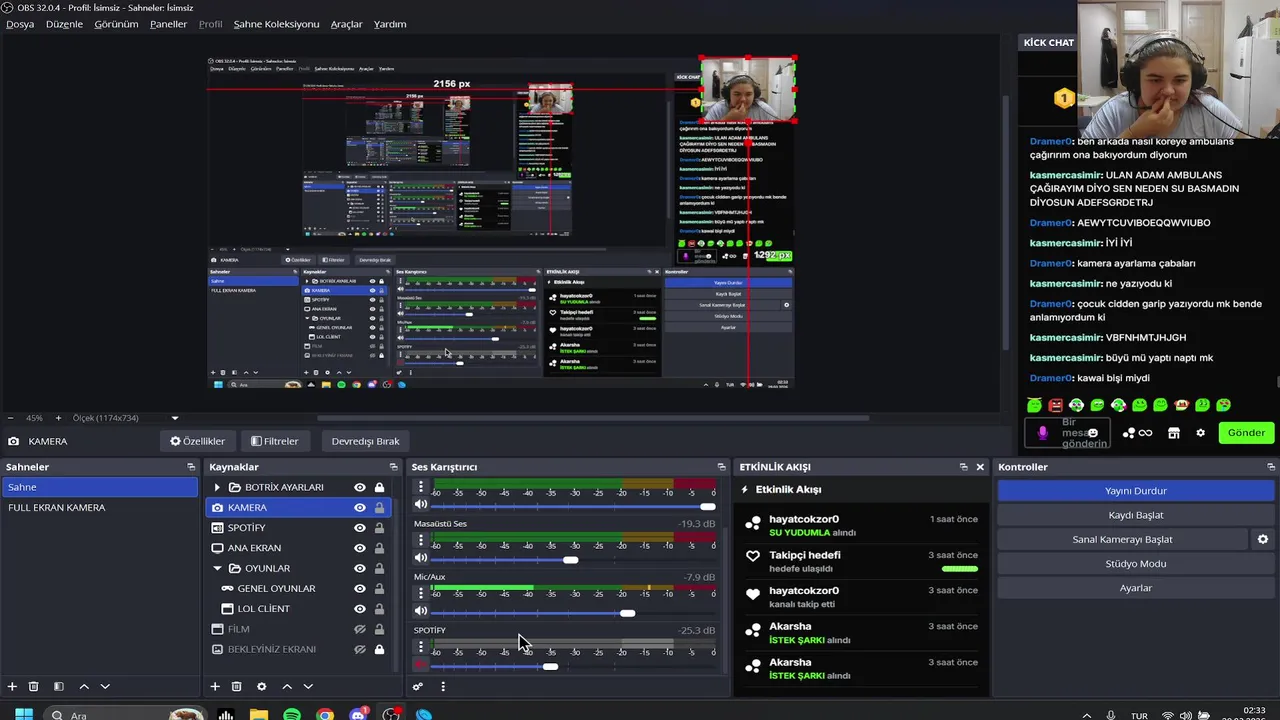
Task: Mute the Mic/Aux audio channel
Action: click(421, 611)
